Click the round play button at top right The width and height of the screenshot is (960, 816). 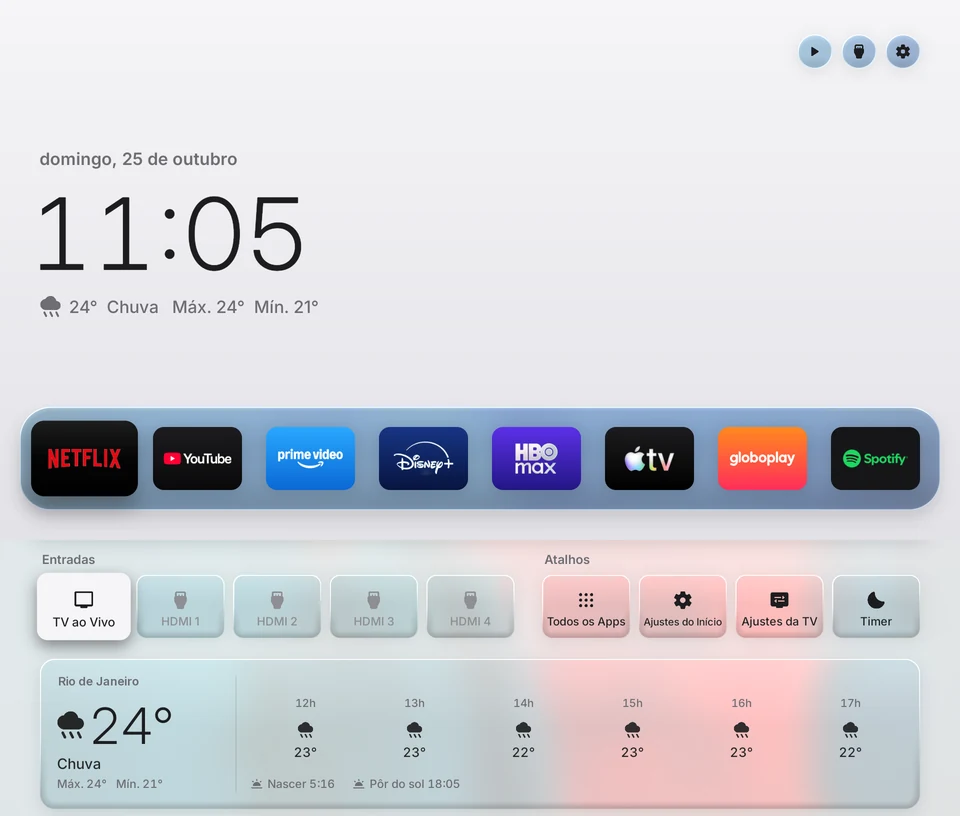[815, 51]
